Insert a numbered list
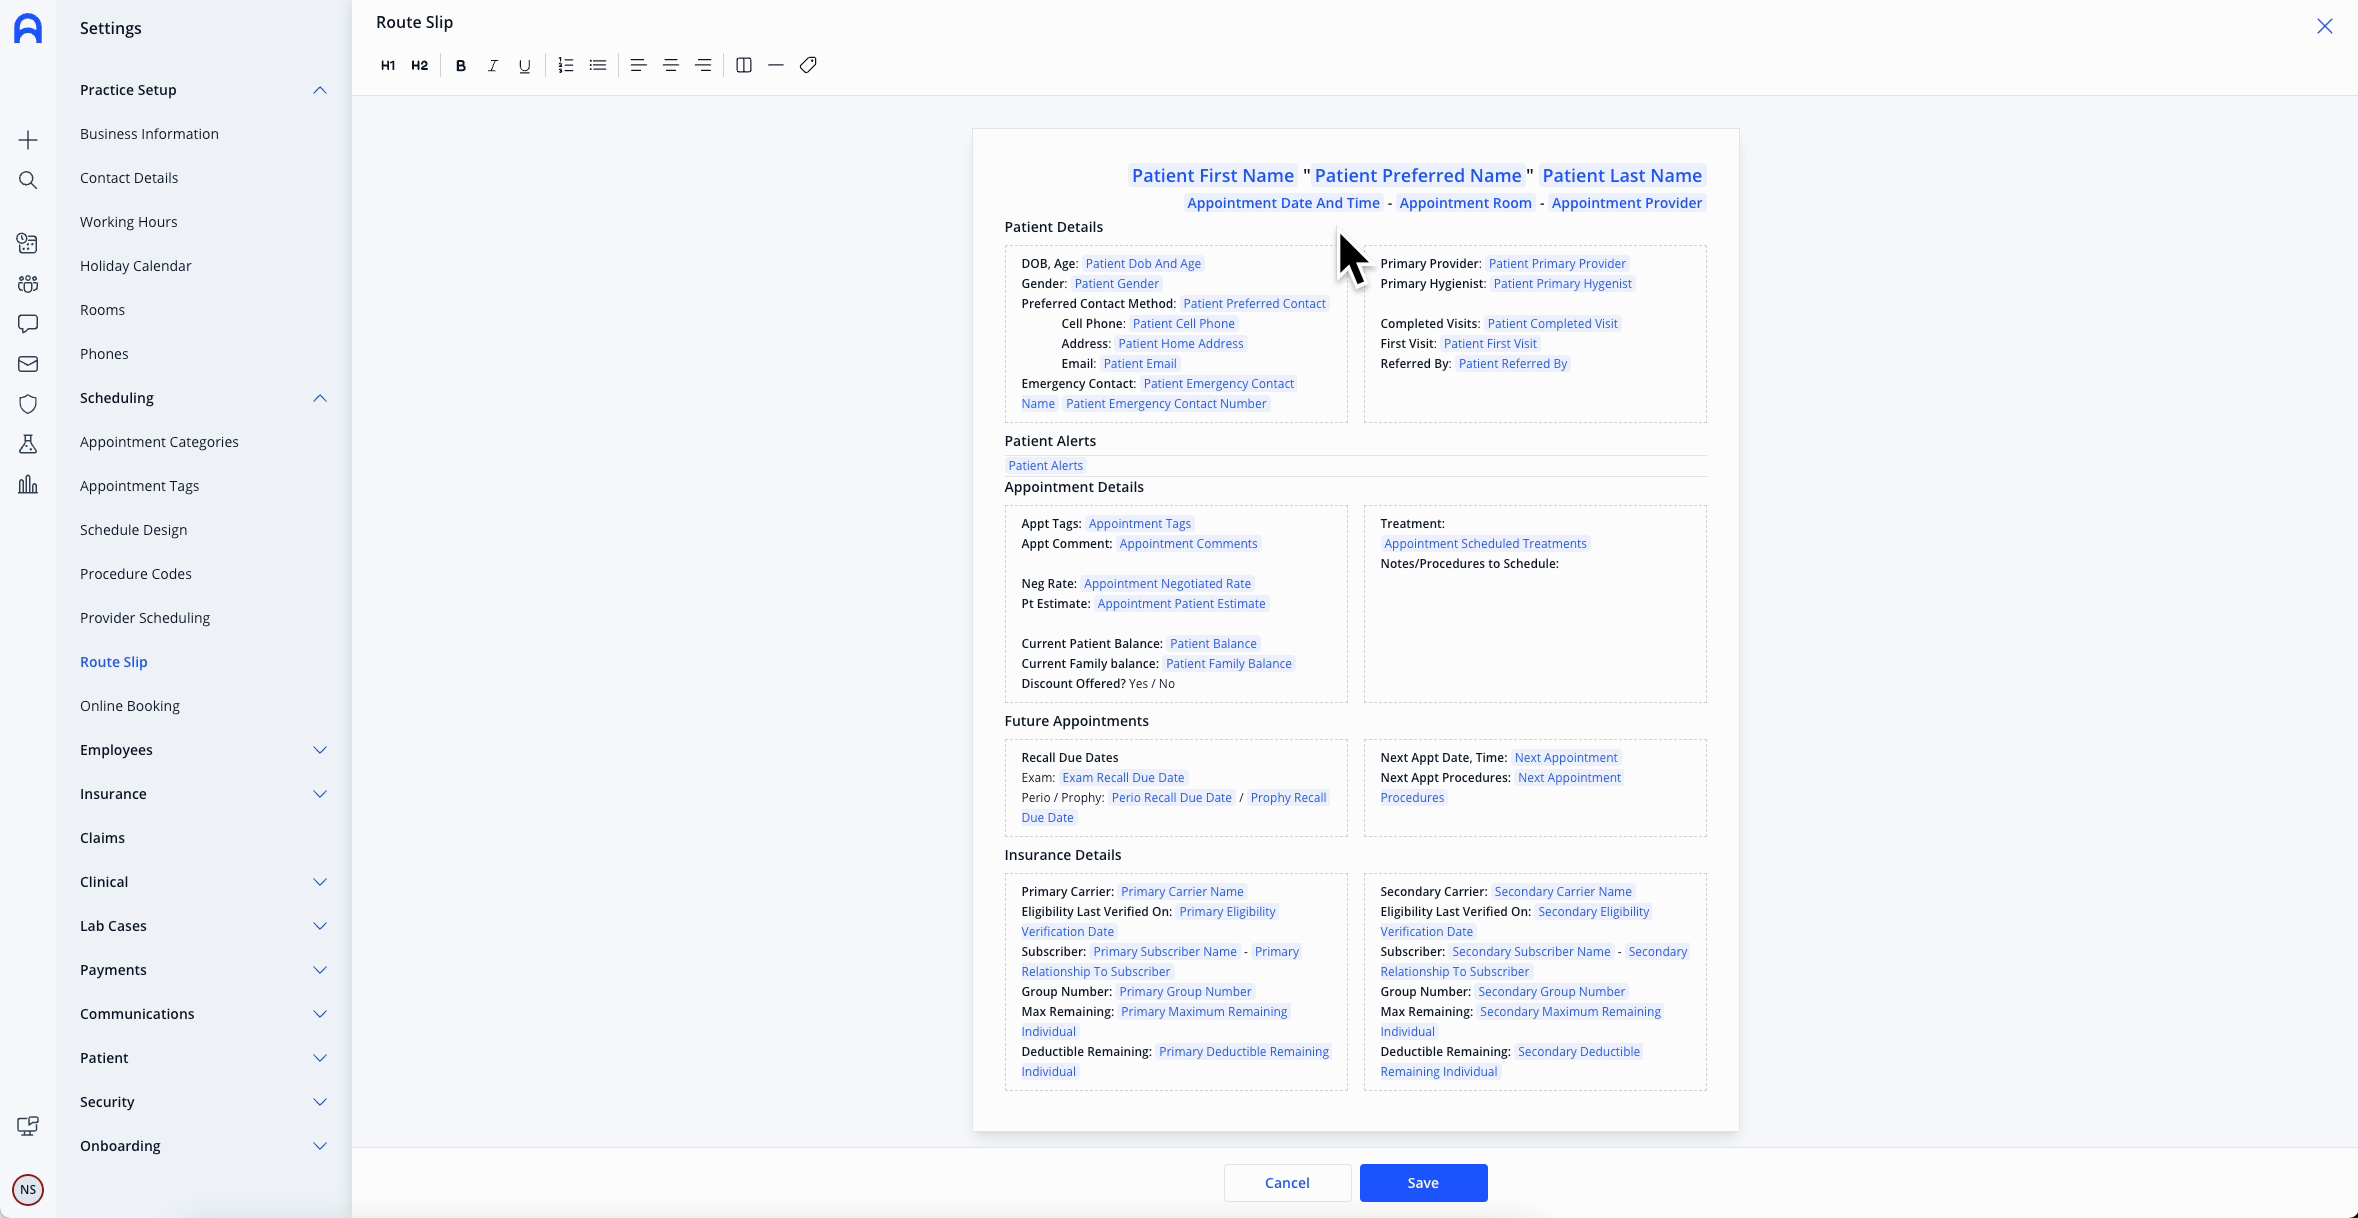Image resolution: width=2358 pixels, height=1218 pixels. (566, 65)
